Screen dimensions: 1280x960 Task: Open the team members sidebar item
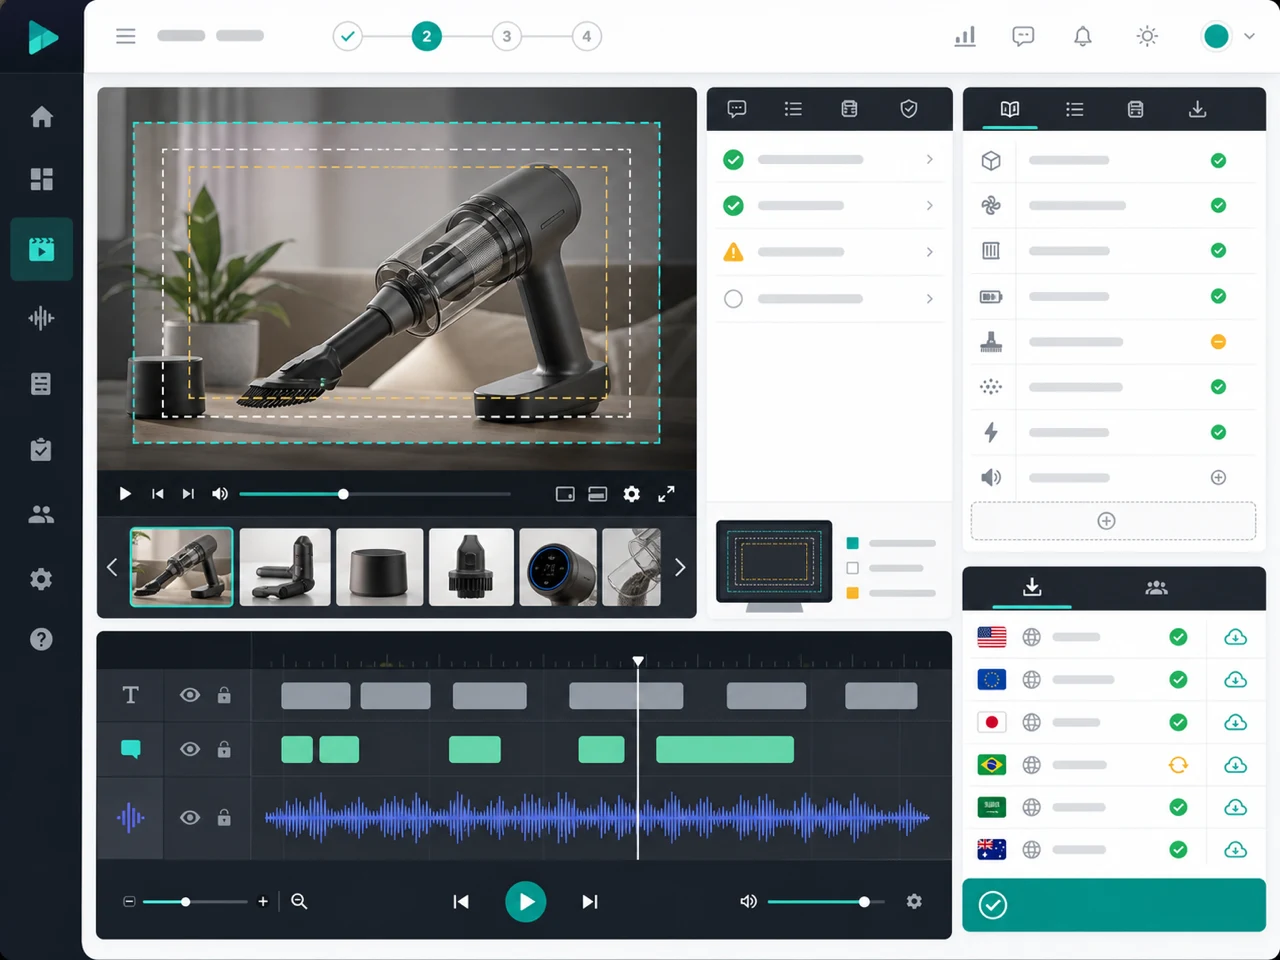tap(41, 515)
